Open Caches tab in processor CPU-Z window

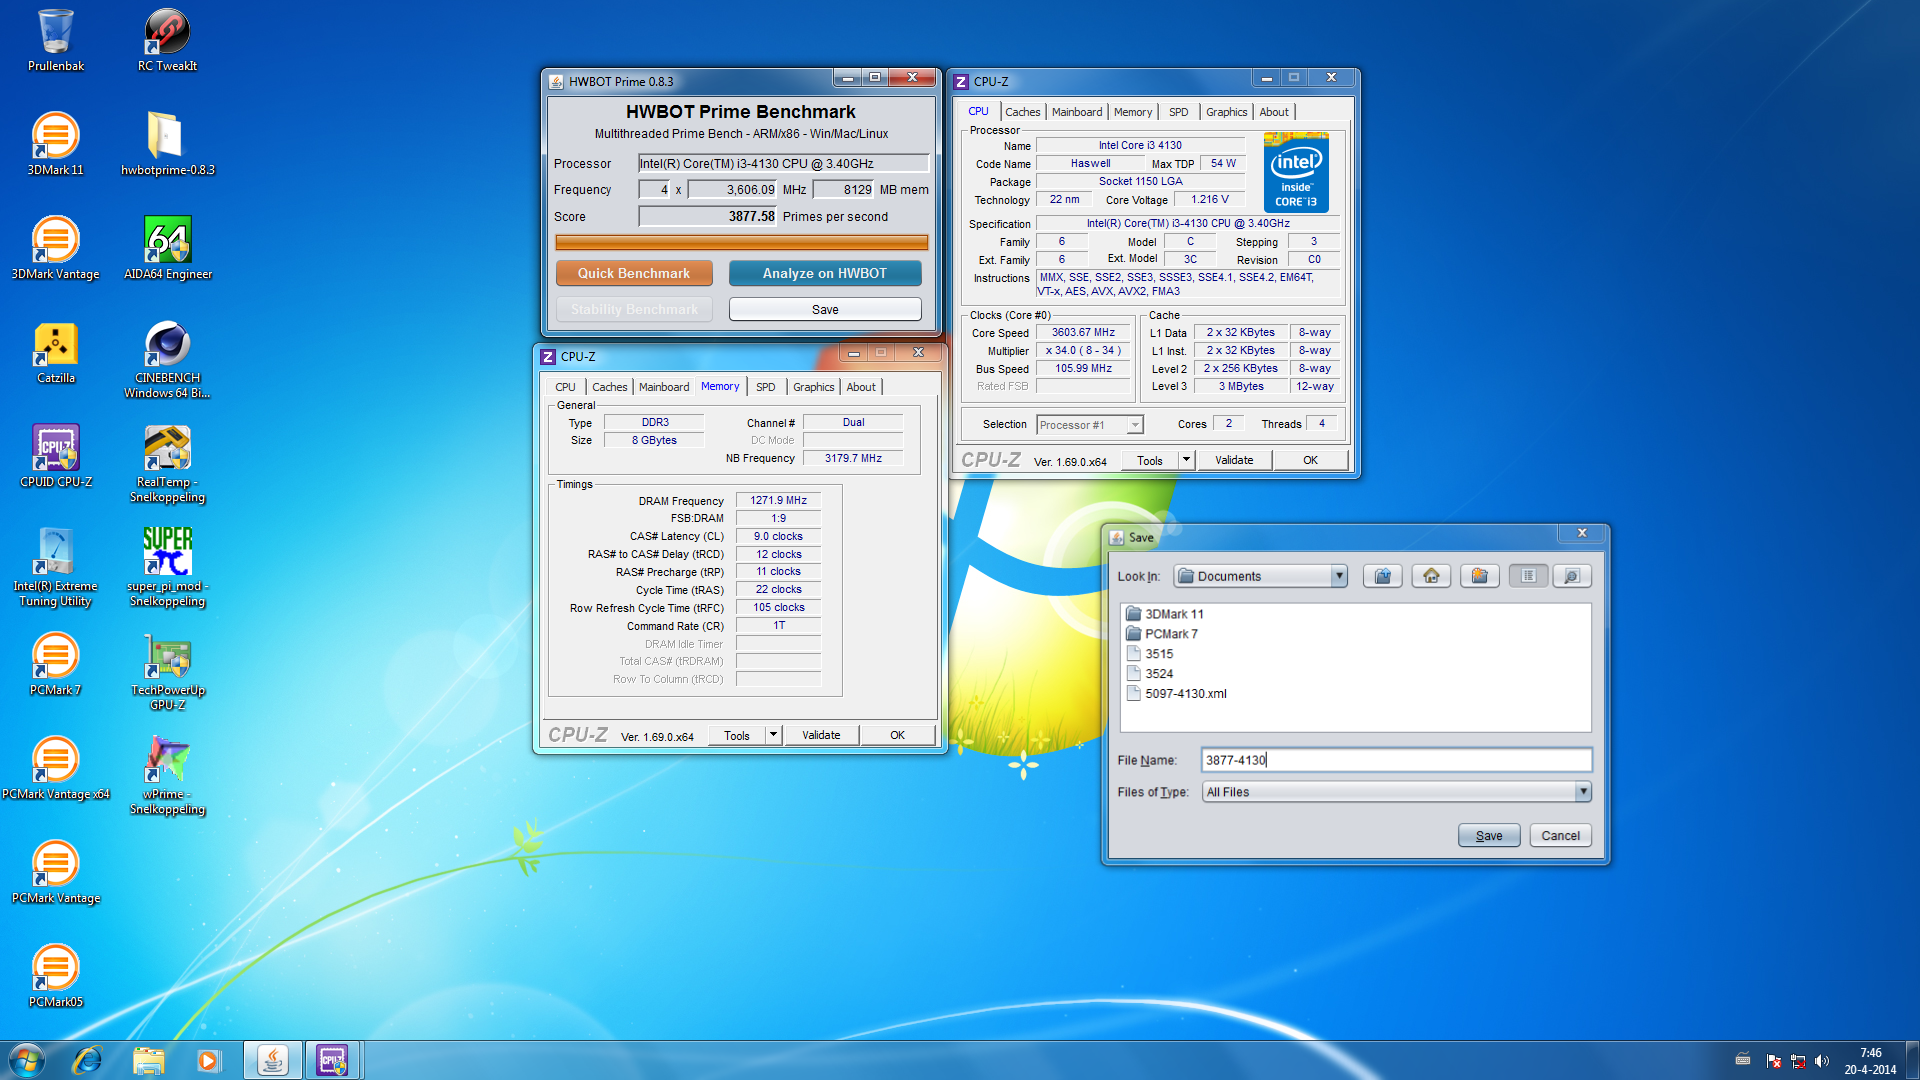pos(1022,112)
